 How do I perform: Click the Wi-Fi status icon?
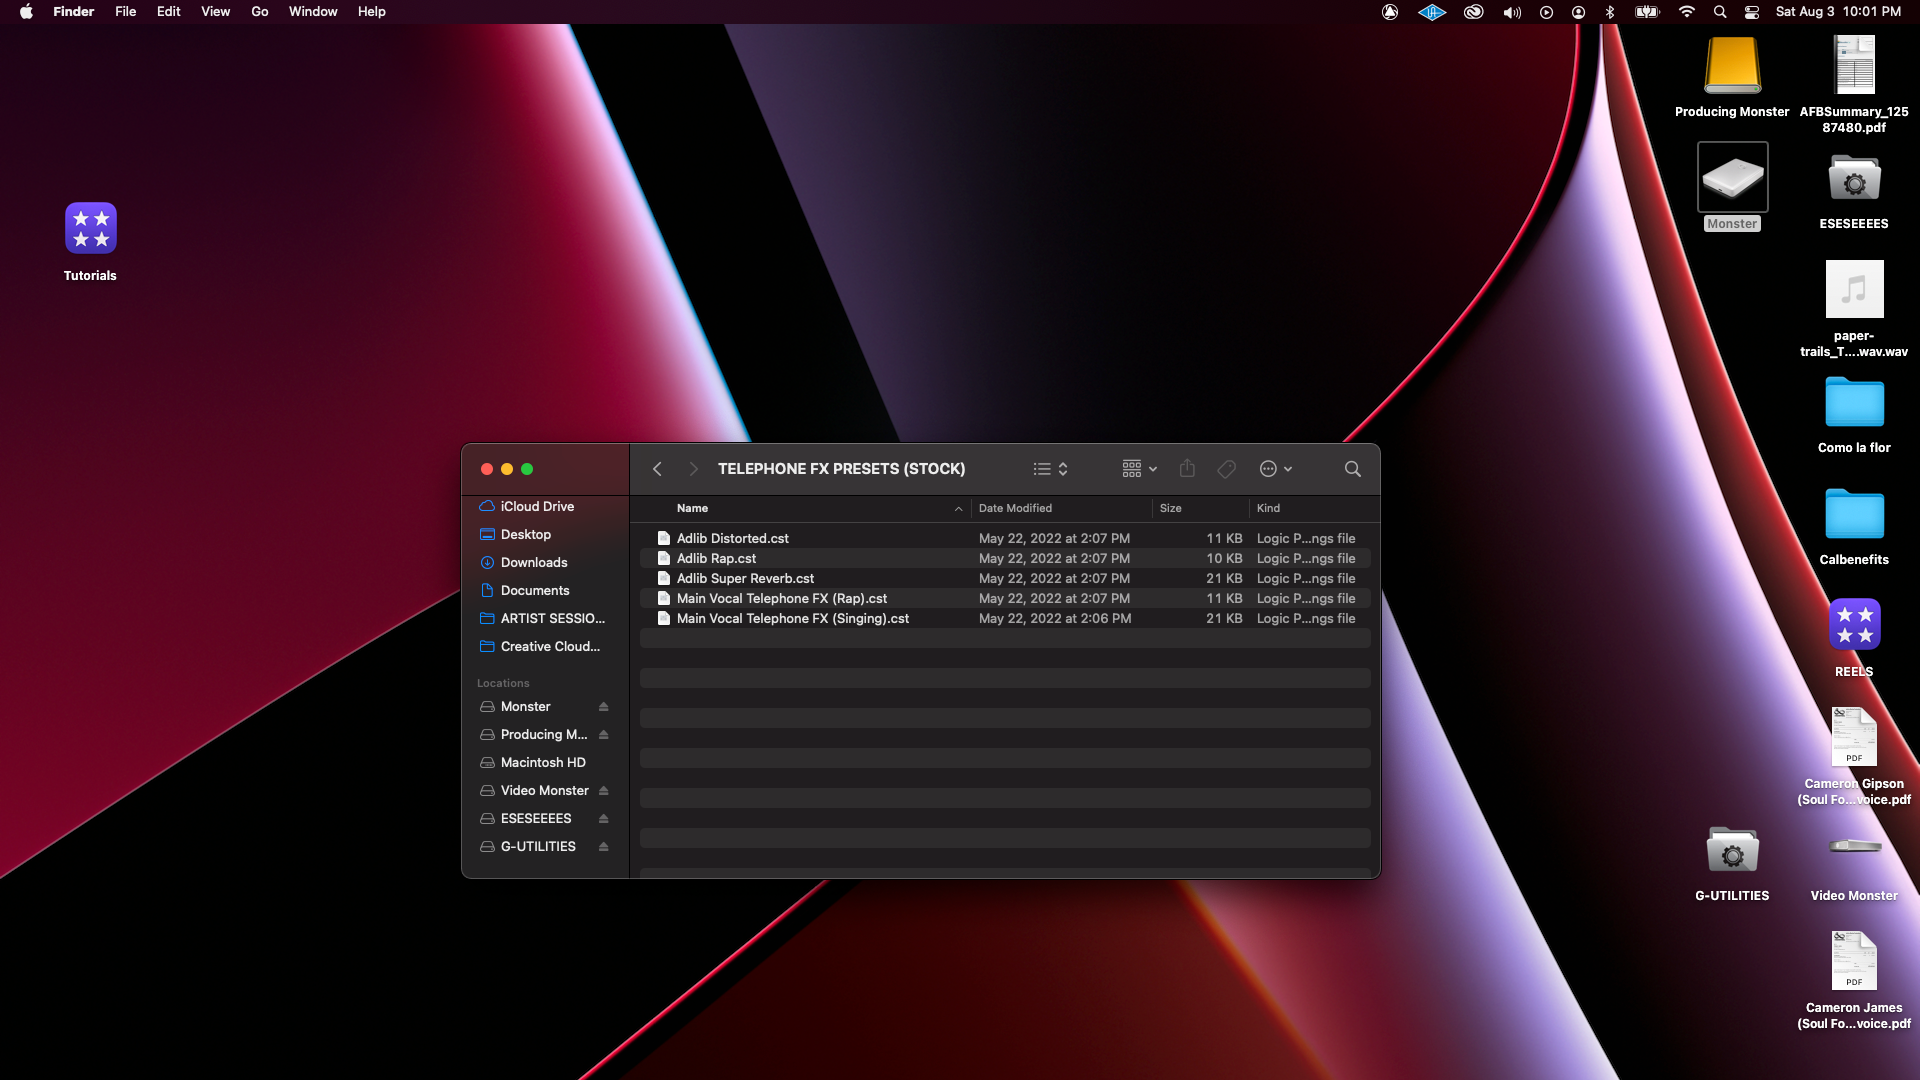point(1687,12)
